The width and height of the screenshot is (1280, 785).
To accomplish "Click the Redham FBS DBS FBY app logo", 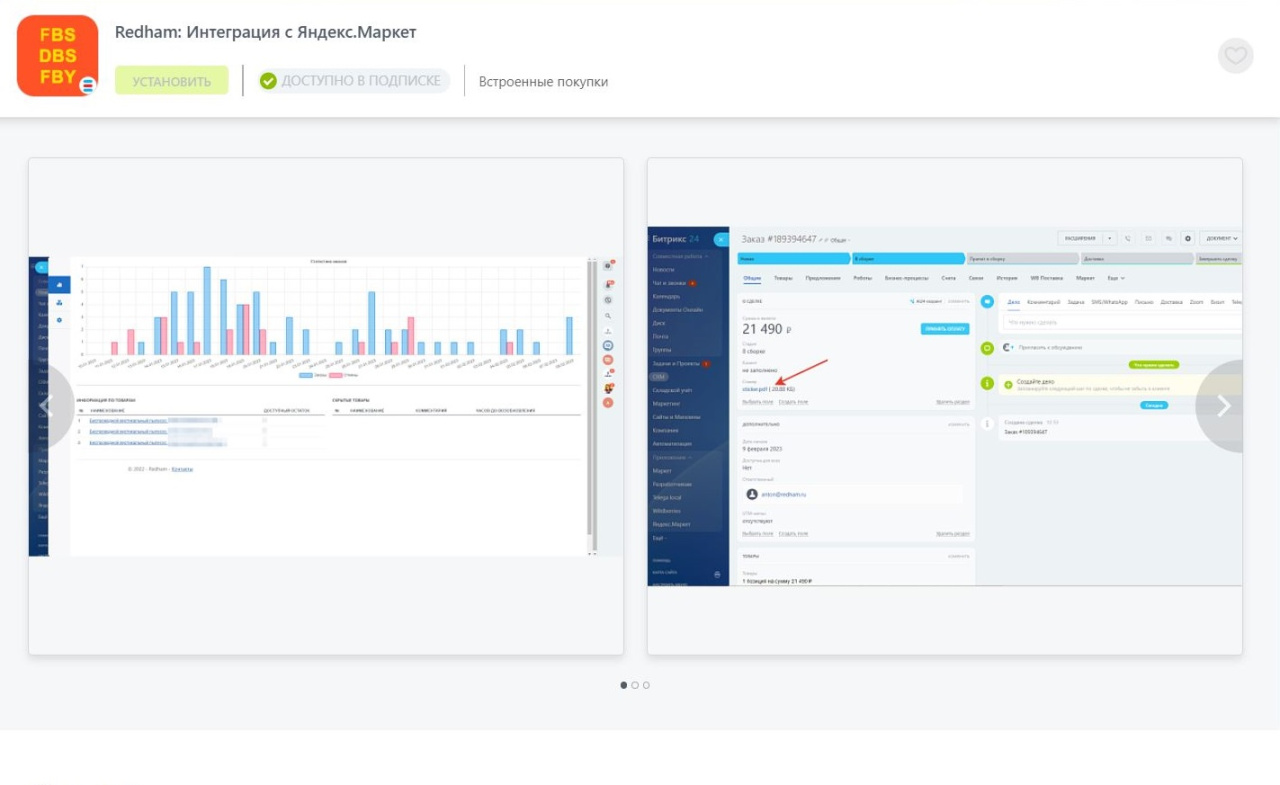I will [58, 56].
